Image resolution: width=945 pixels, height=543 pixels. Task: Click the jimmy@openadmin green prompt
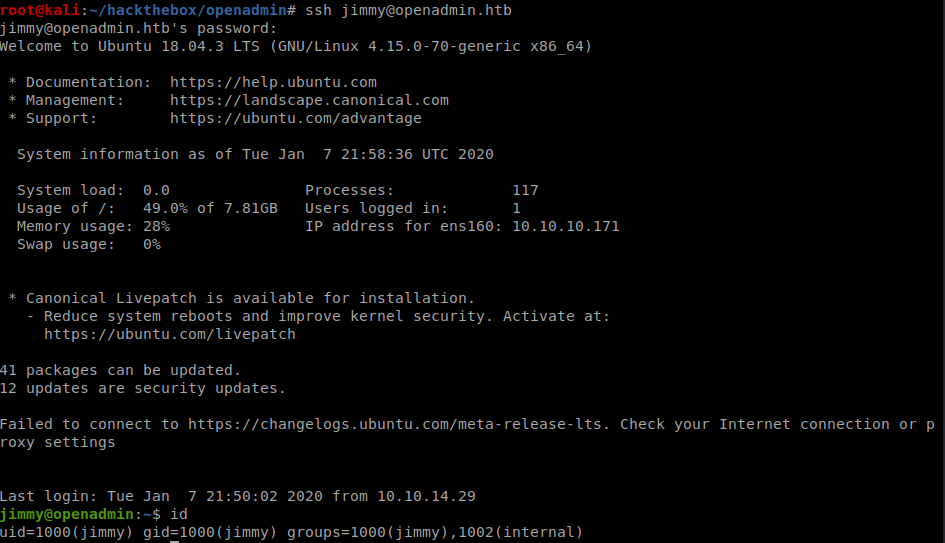[67, 514]
